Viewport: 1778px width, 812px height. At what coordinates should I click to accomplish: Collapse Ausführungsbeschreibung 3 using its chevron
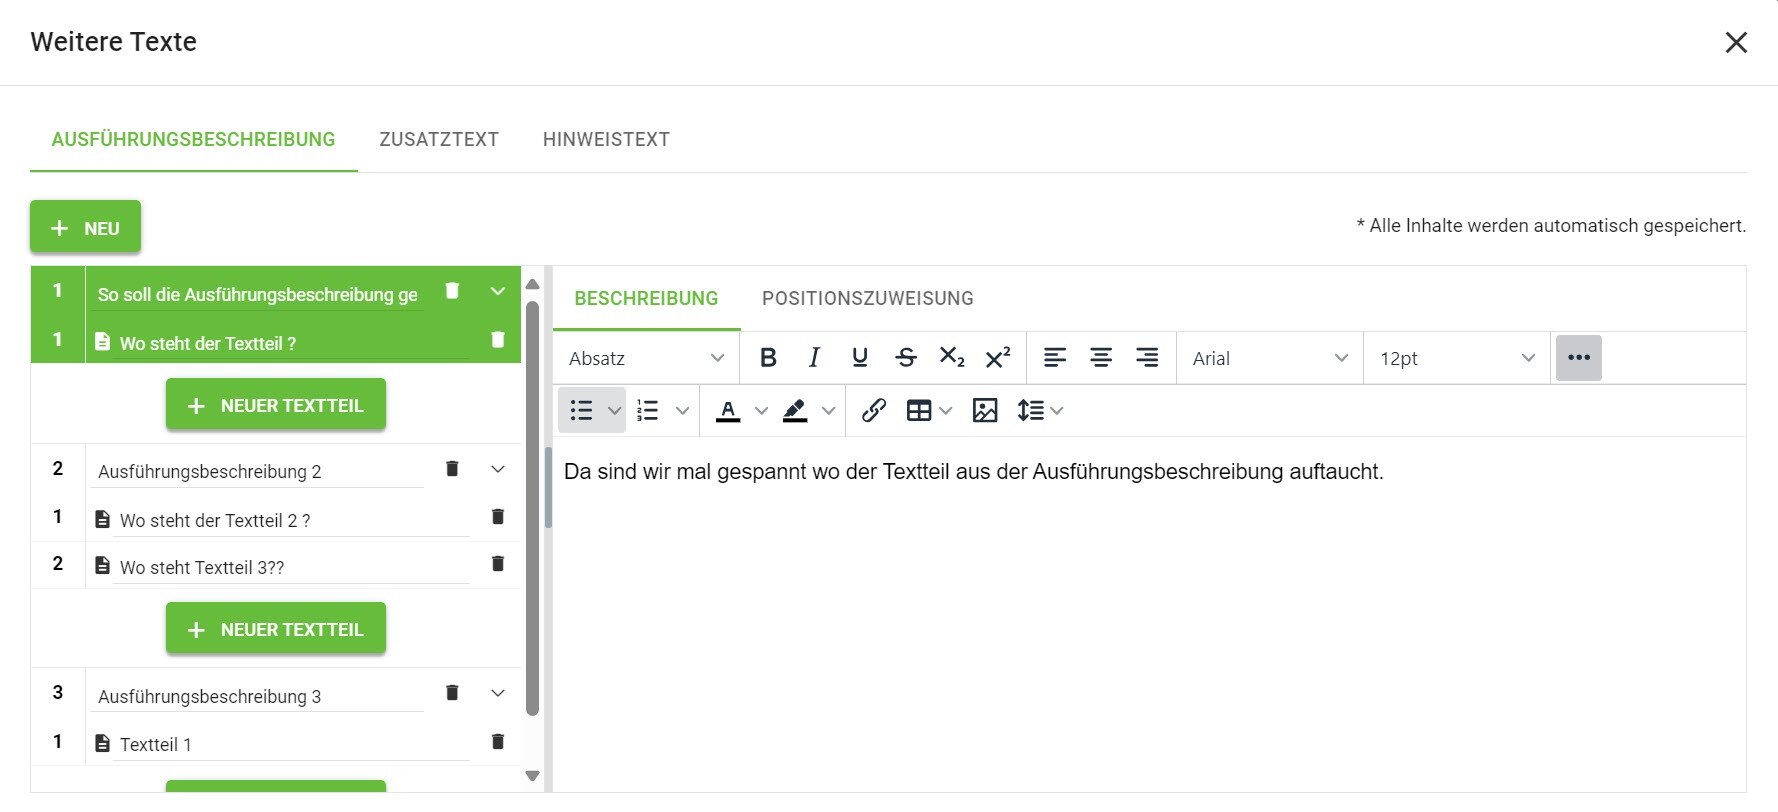[x=498, y=693]
